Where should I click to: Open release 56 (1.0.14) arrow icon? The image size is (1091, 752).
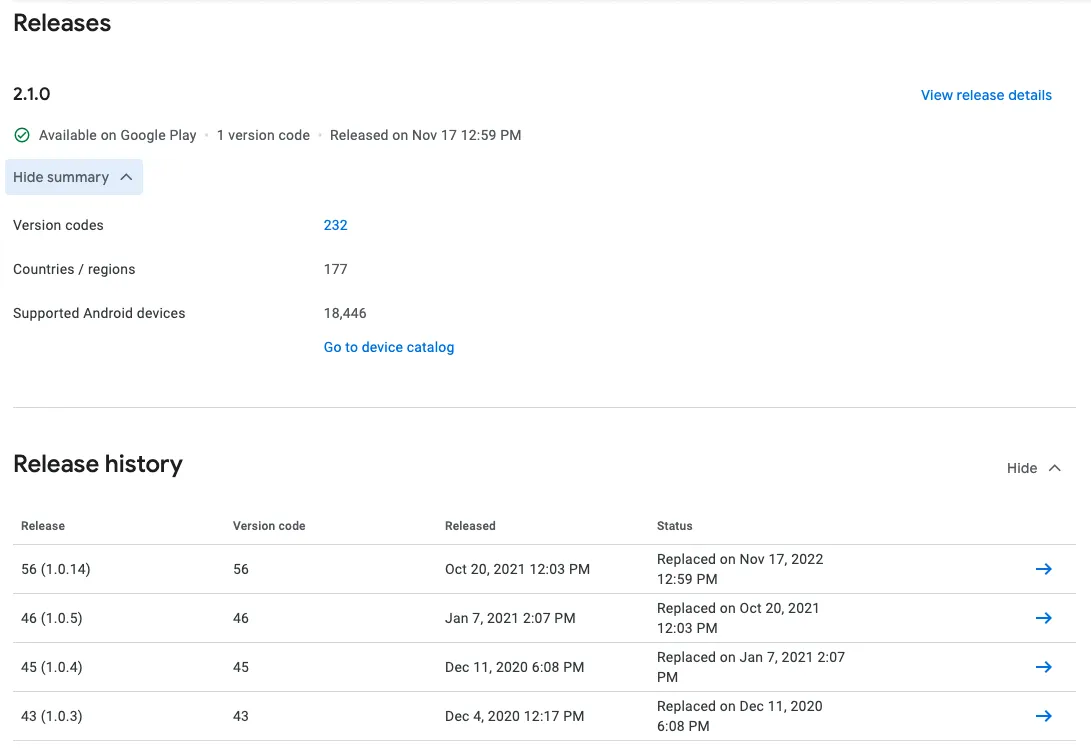pos(1043,569)
